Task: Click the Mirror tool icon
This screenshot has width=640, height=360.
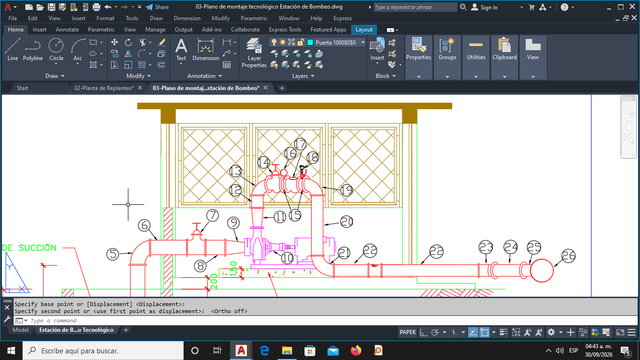Action: tap(128, 53)
